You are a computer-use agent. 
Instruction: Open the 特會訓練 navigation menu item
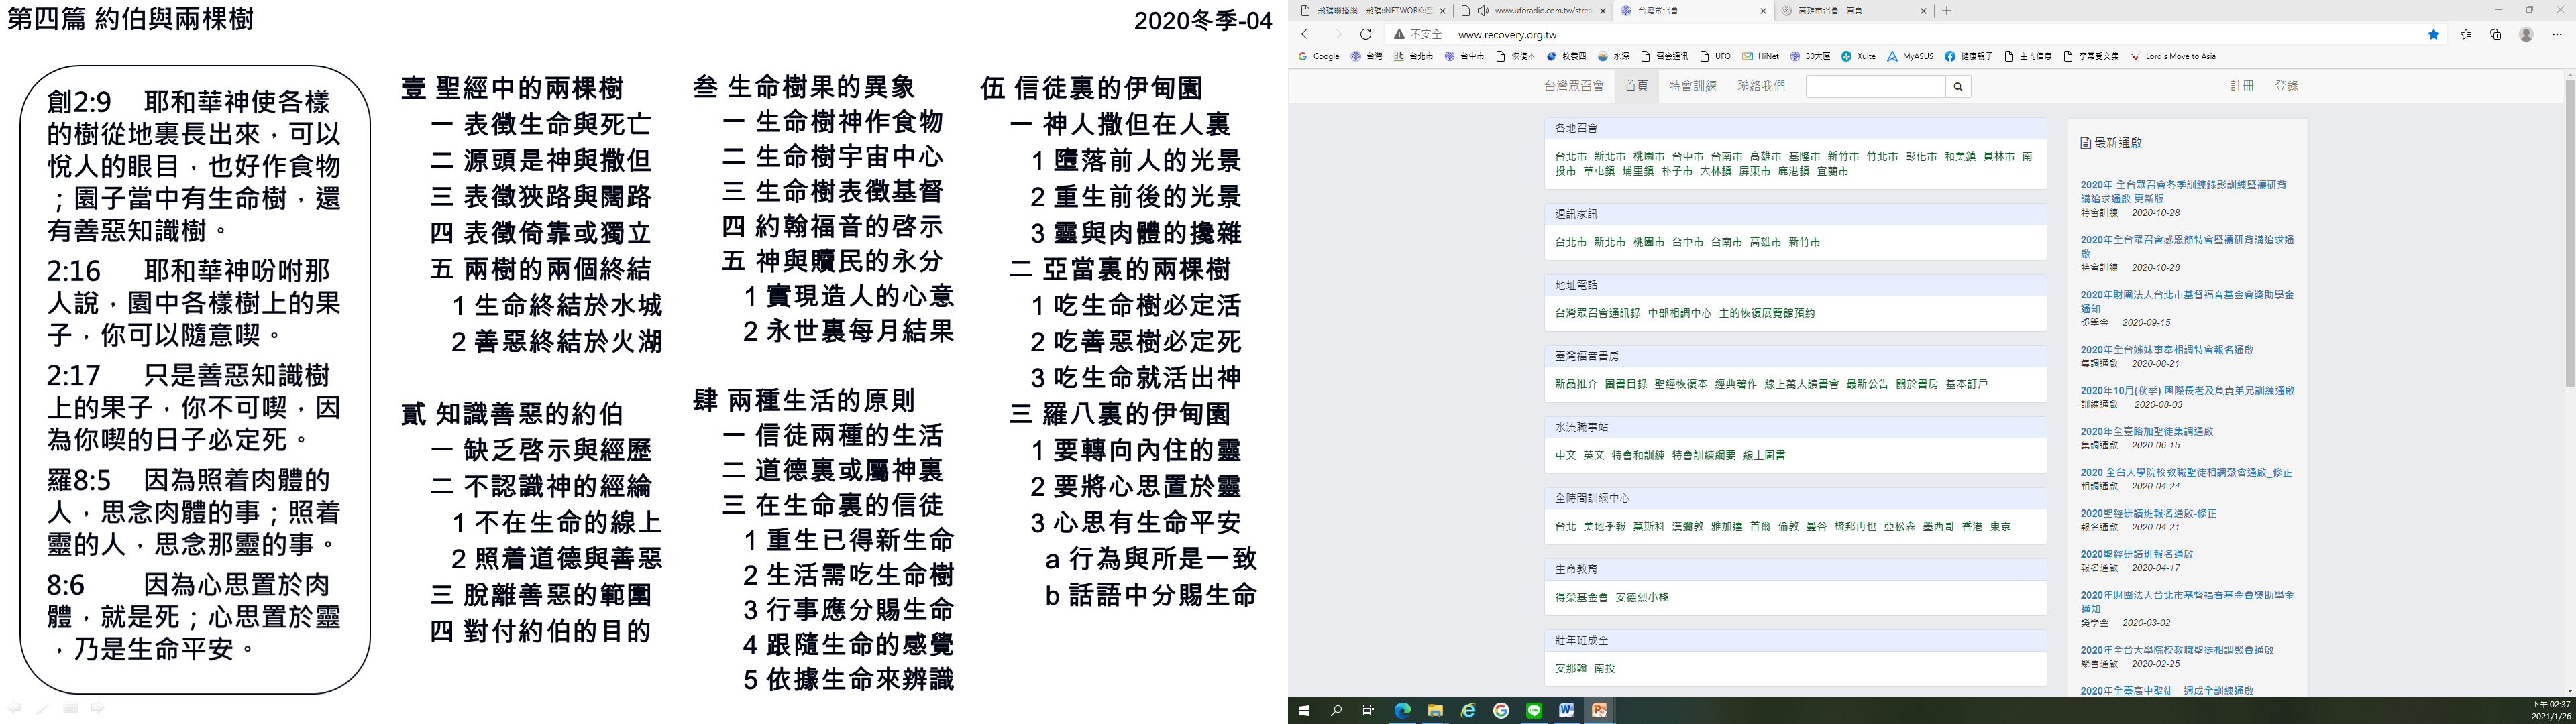(x=1692, y=86)
